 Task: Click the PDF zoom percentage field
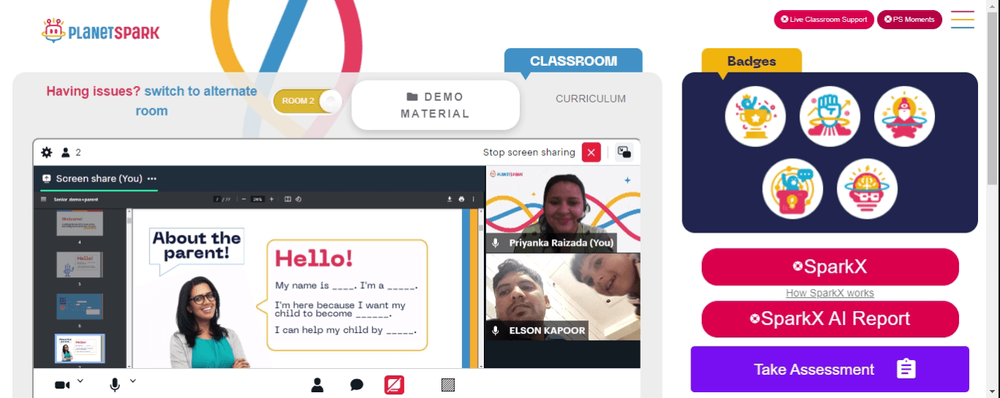click(x=257, y=199)
